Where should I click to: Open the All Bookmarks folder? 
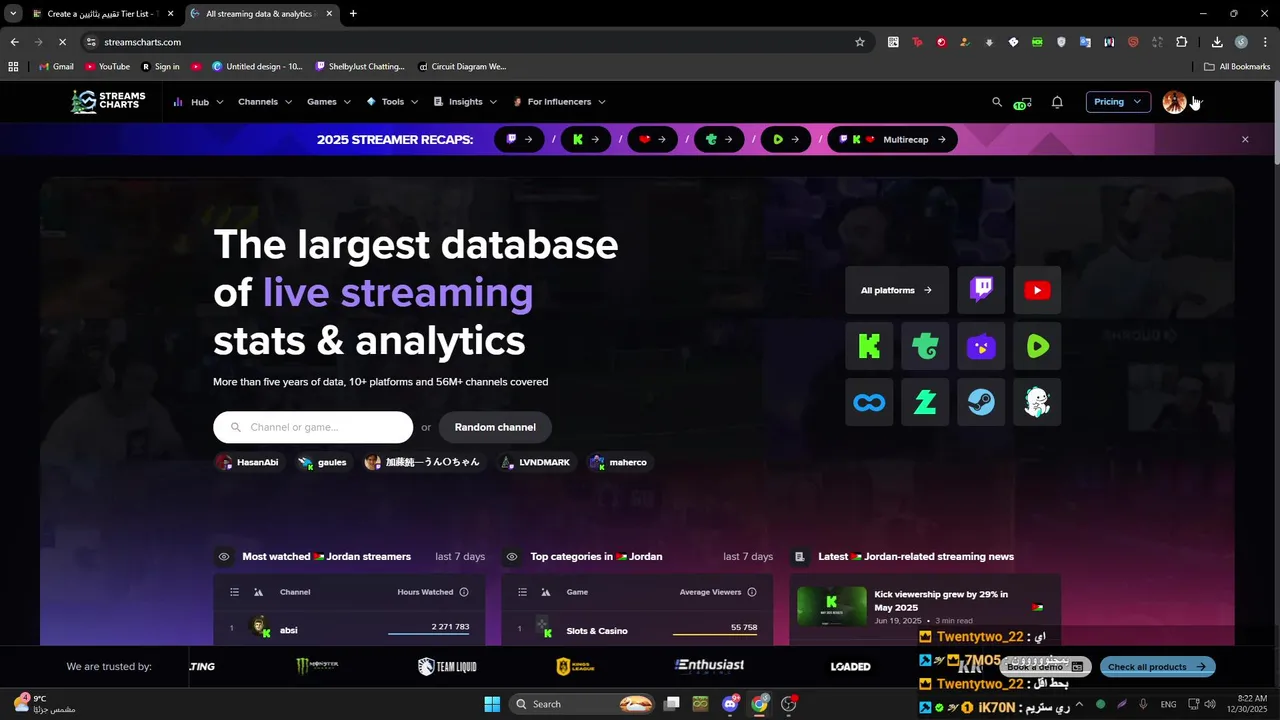point(1237,67)
